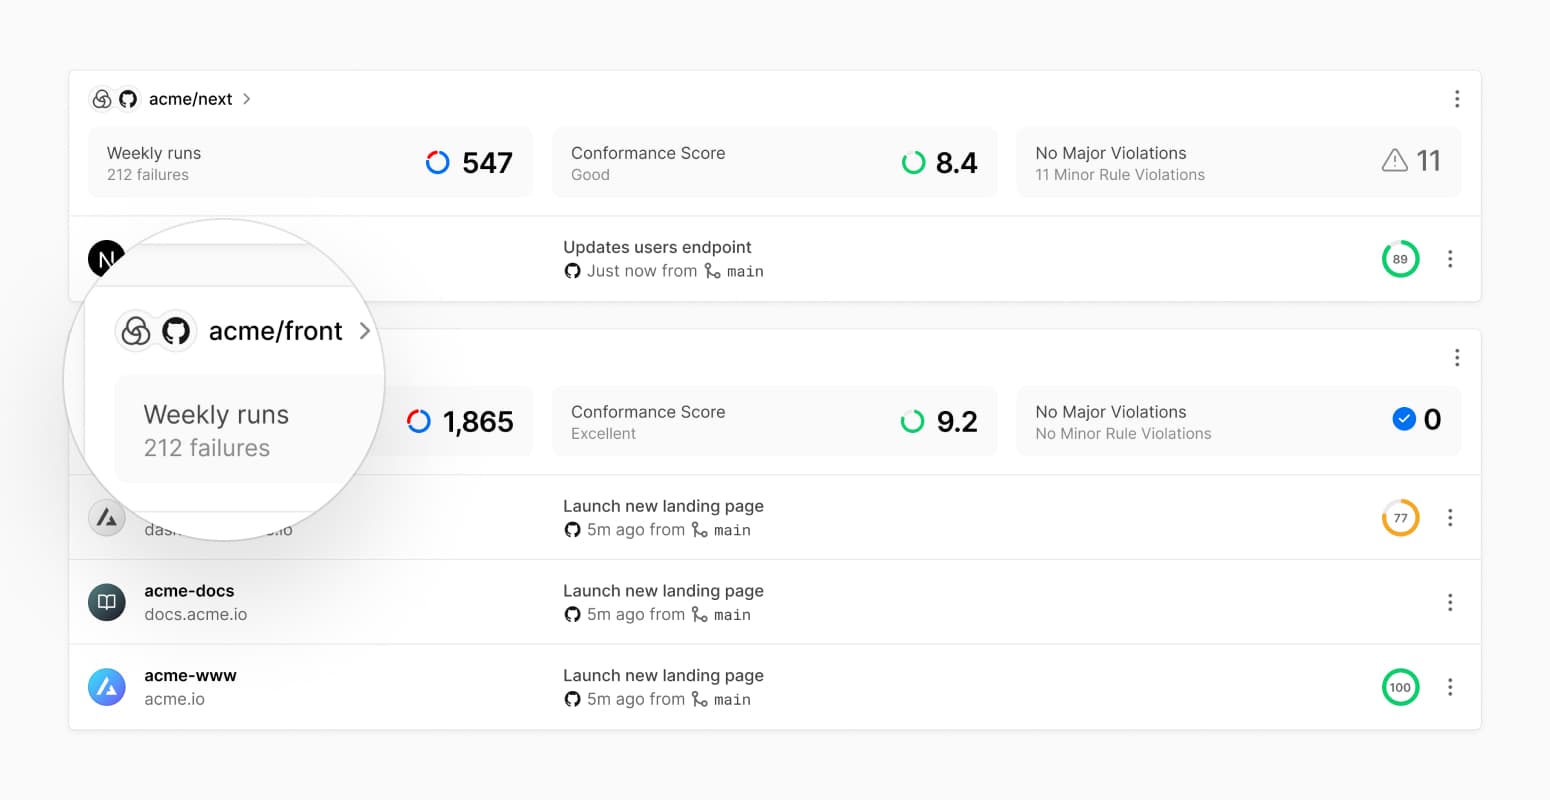Click the acme-docs book icon

pos(107,602)
